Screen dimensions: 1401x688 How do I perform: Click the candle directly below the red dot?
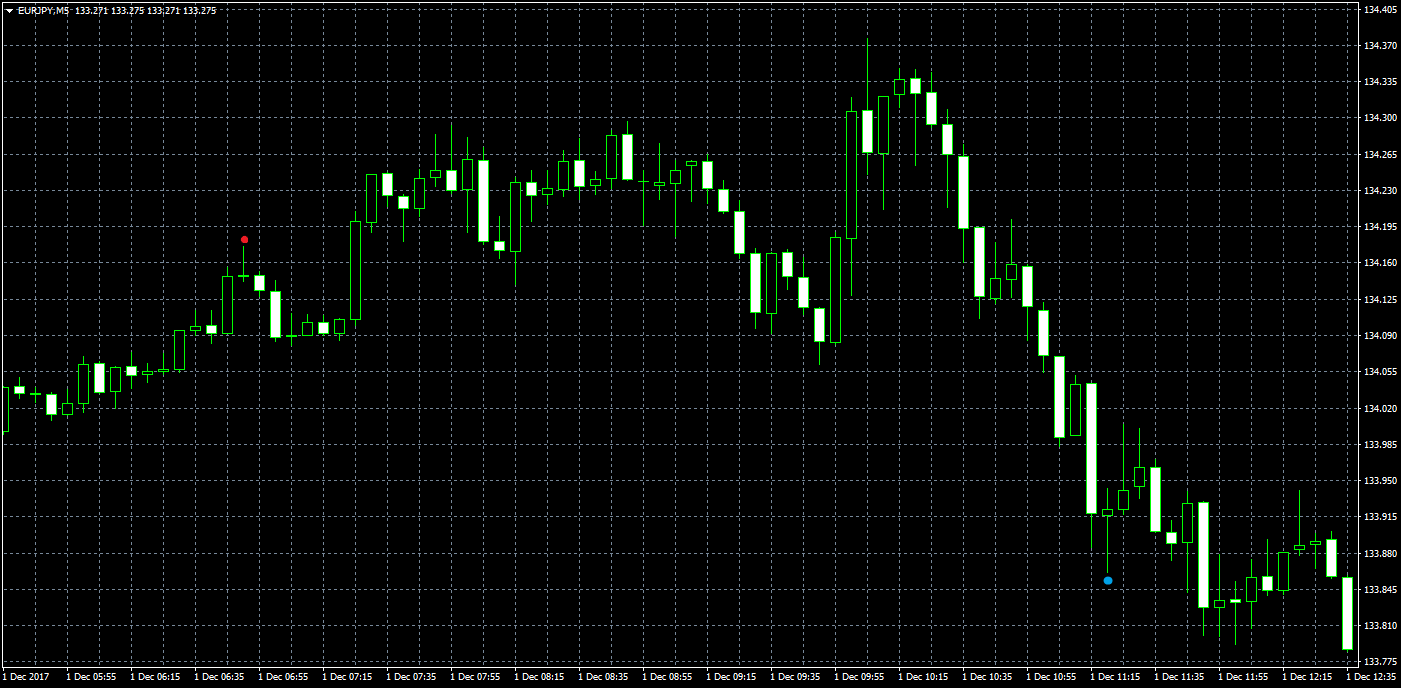tap(243, 276)
